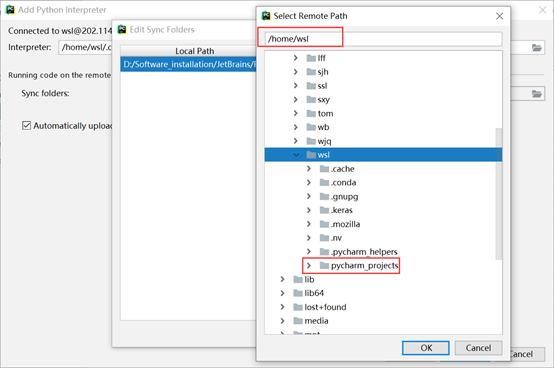Click the /home/wsl remote path field

383,39
